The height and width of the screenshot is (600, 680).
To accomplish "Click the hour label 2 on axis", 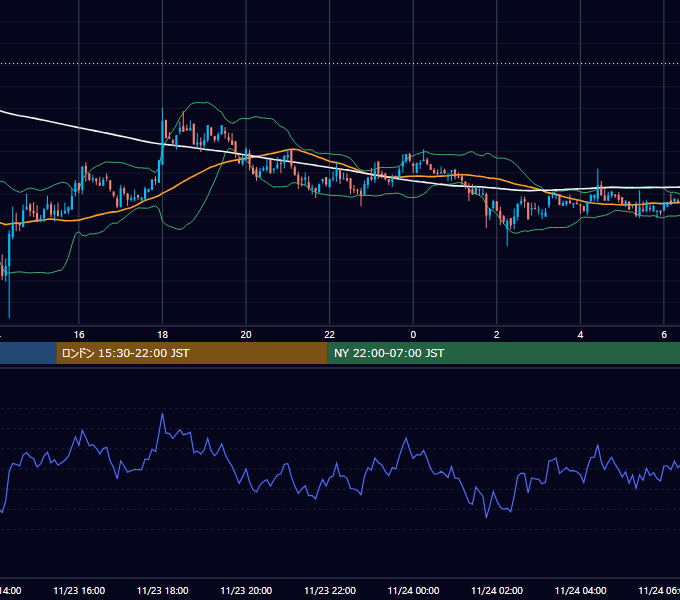I will pos(497,335).
